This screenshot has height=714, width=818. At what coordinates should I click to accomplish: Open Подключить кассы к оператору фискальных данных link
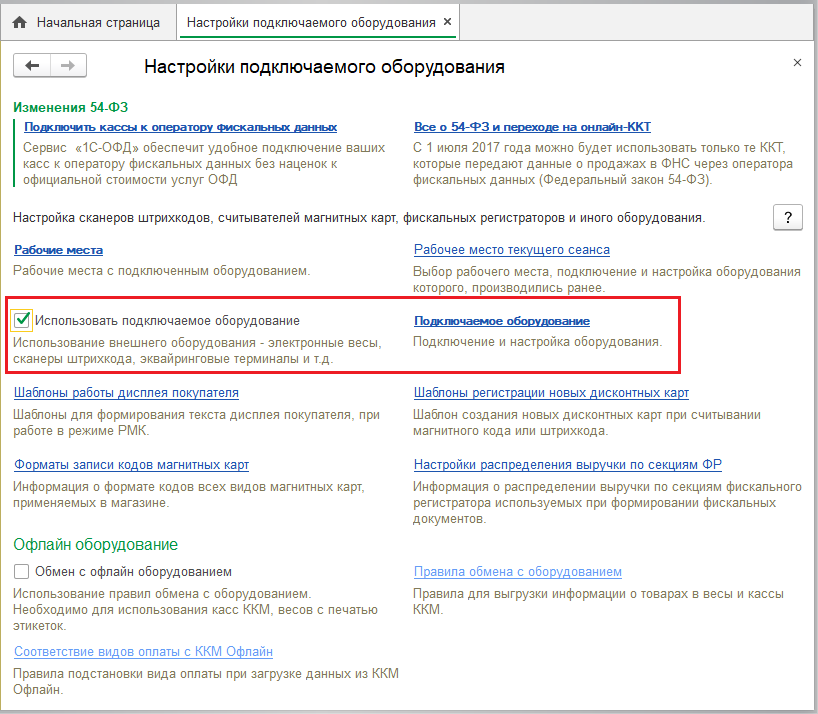coord(180,127)
